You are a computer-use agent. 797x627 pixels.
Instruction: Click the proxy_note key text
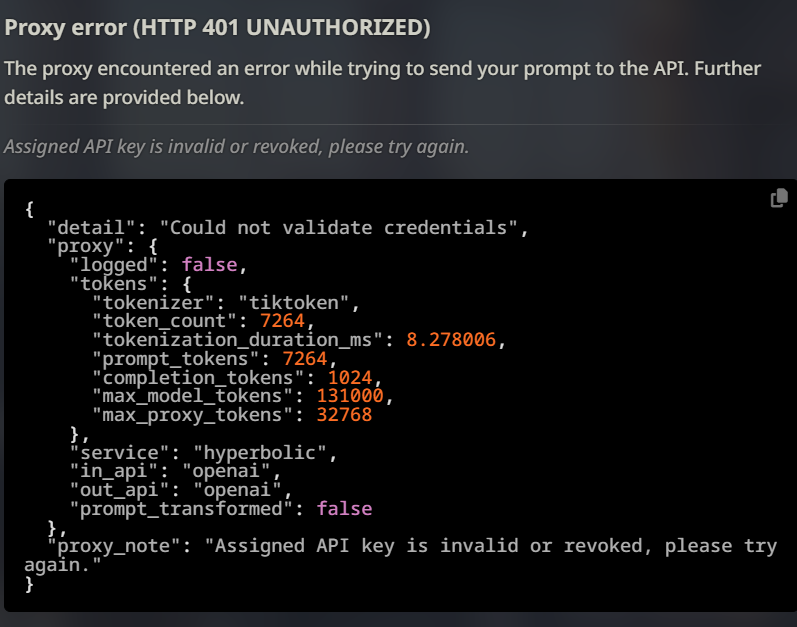(x=113, y=546)
